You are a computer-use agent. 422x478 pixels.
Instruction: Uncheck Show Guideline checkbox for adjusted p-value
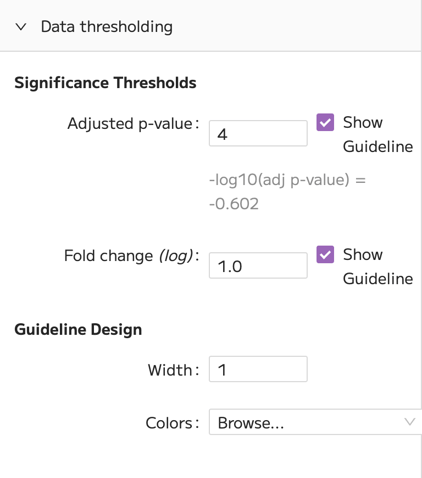pyautogui.click(x=325, y=122)
